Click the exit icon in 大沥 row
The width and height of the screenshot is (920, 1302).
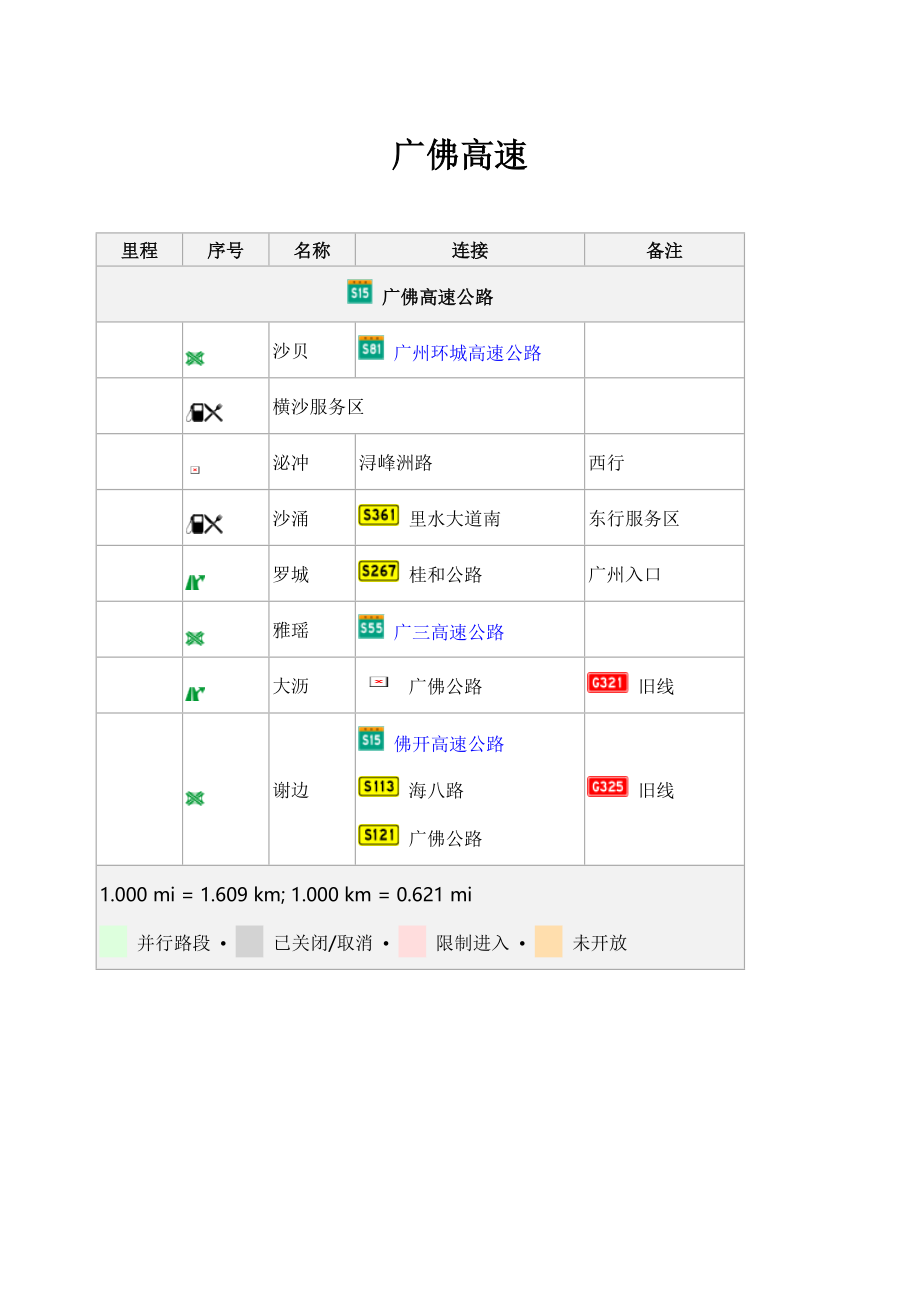tap(195, 693)
